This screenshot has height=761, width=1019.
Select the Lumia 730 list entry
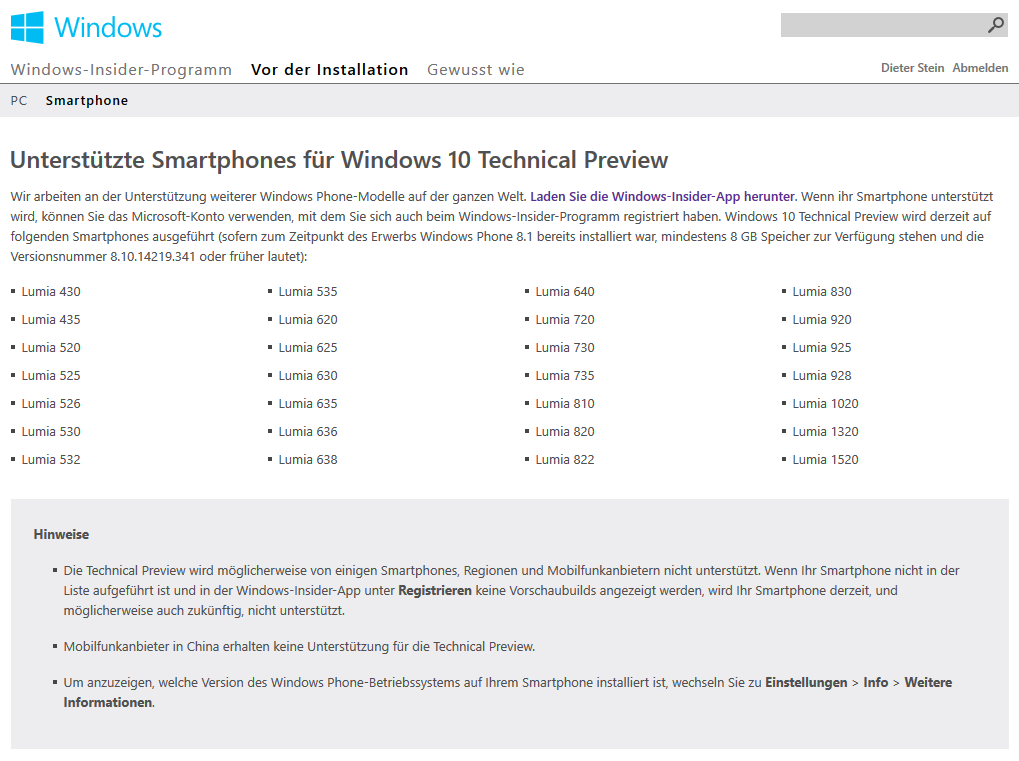click(565, 348)
